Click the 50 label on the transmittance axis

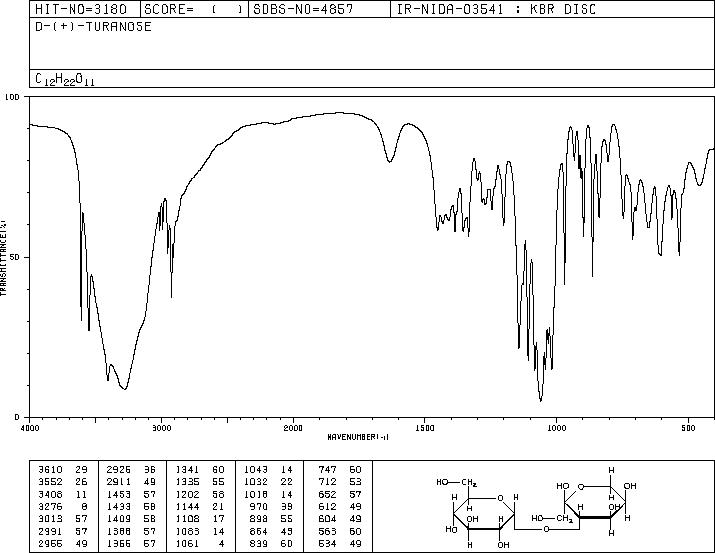16,257
